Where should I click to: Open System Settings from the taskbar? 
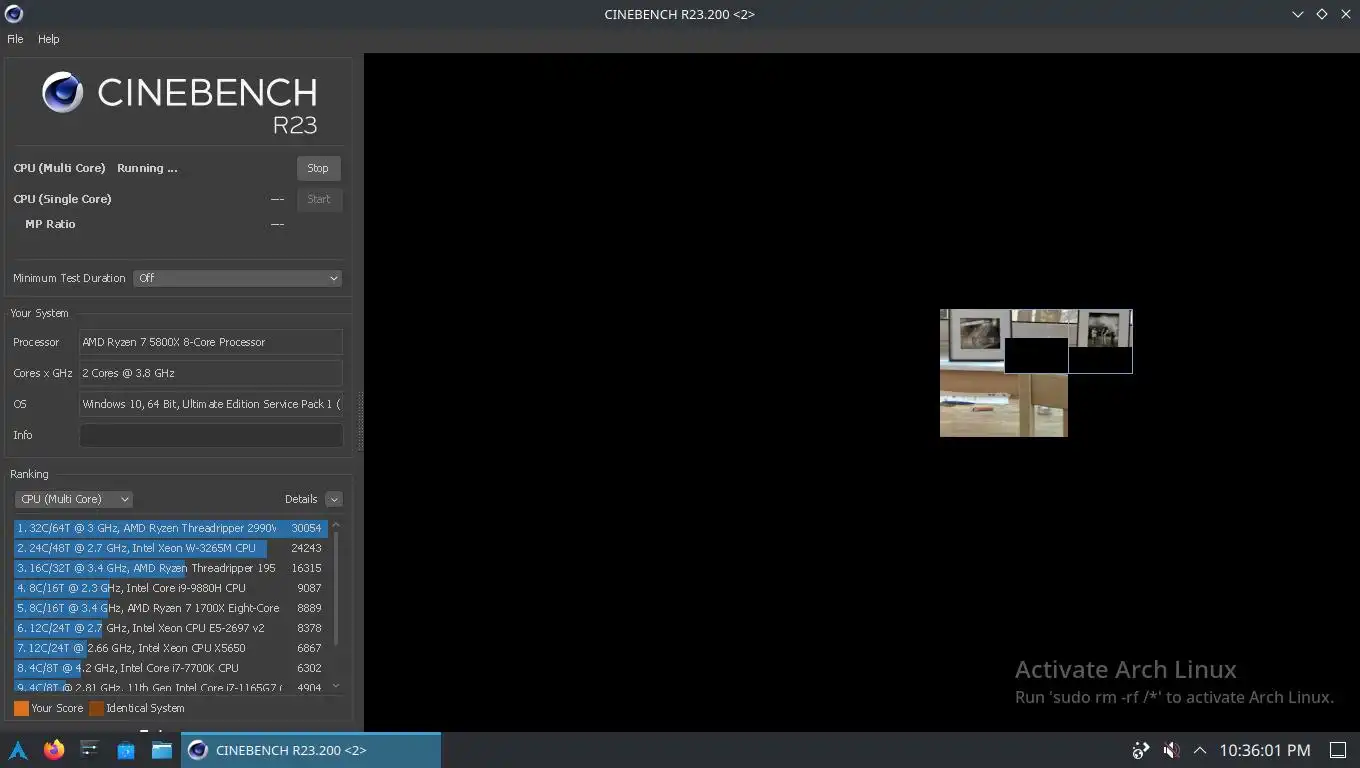[x=90, y=750]
